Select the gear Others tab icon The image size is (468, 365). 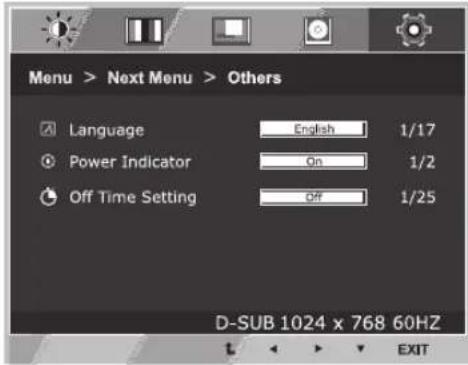pos(414,30)
